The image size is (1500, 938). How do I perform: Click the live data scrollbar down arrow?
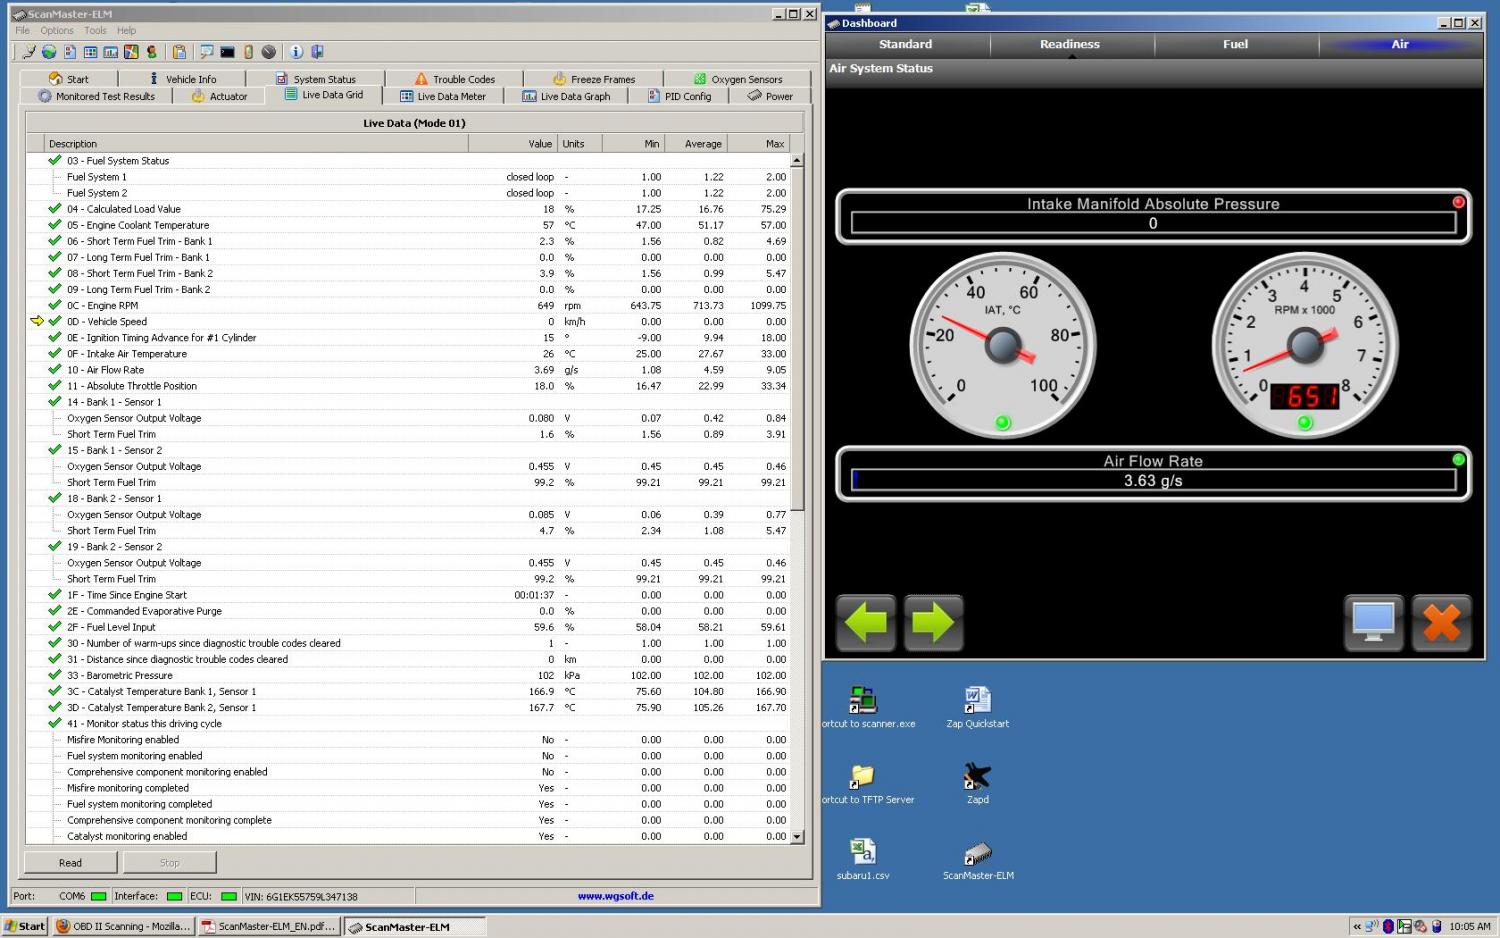[797, 836]
